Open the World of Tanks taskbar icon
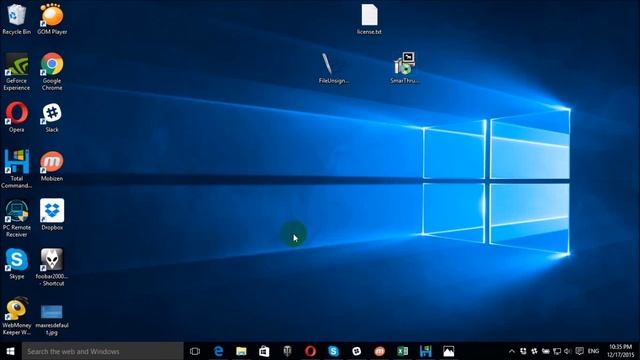The width and height of the screenshot is (640, 360). [287, 351]
